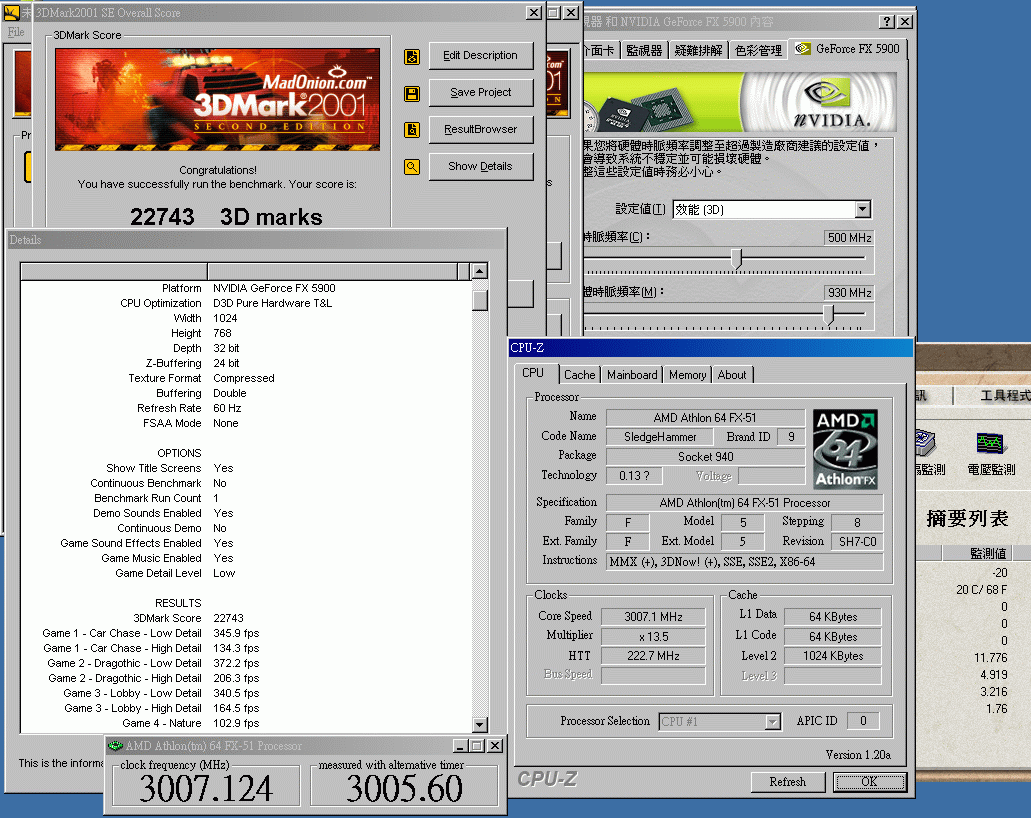Image resolution: width=1031 pixels, height=818 pixels.
Task: Open the Mainboard tab in CPU-Z
Action: (x=632, y=375)
